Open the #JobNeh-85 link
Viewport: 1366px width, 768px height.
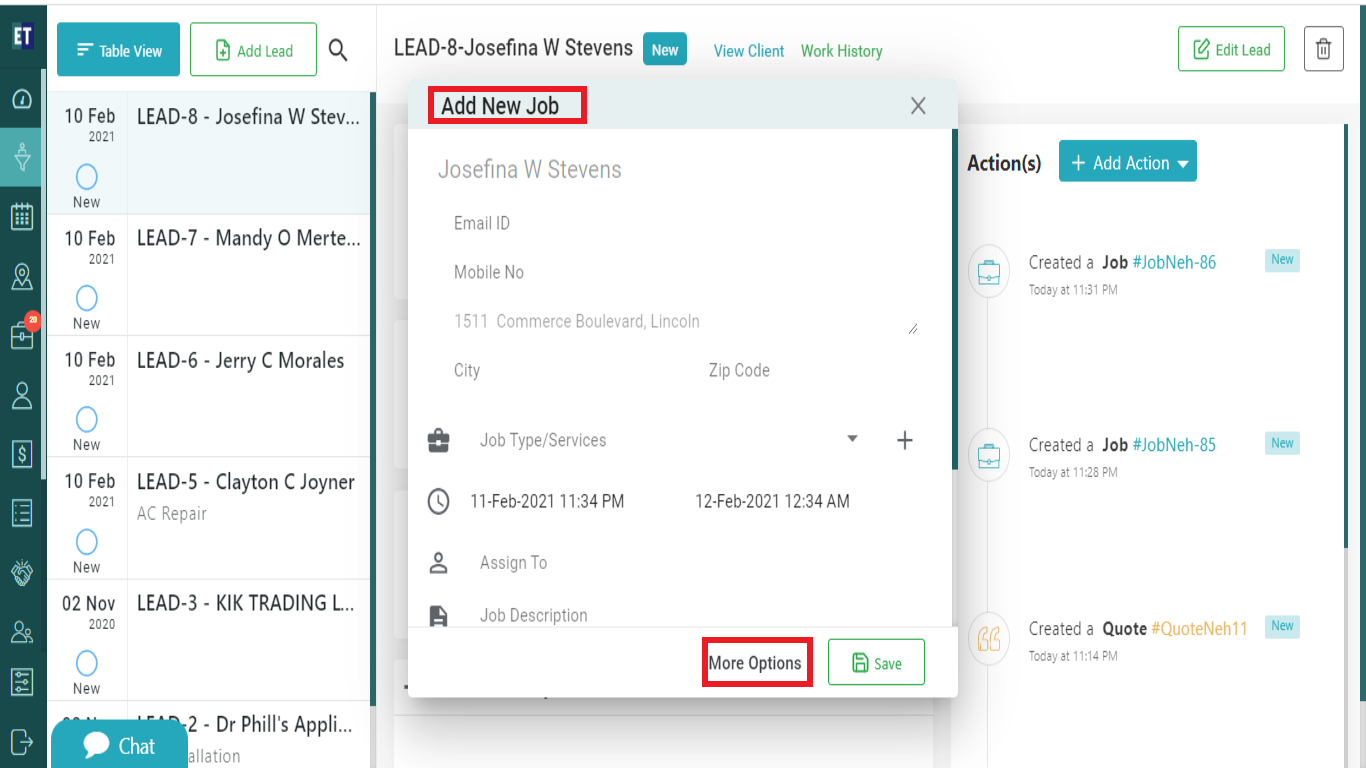tap(1174, 445)
